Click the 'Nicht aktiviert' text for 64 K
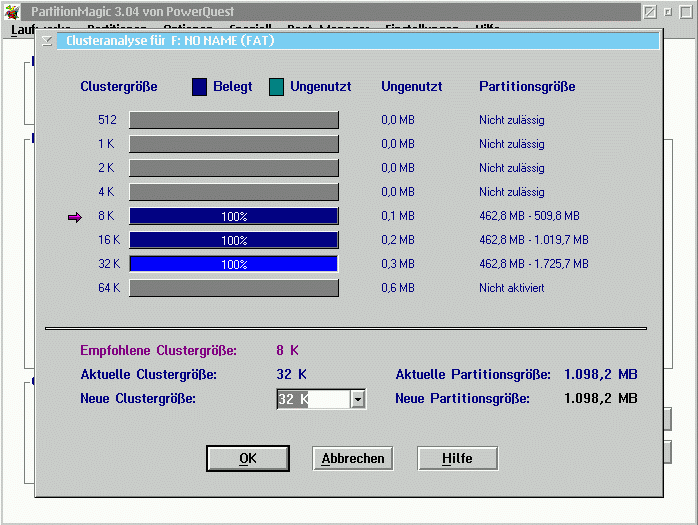 click(511, 288)
